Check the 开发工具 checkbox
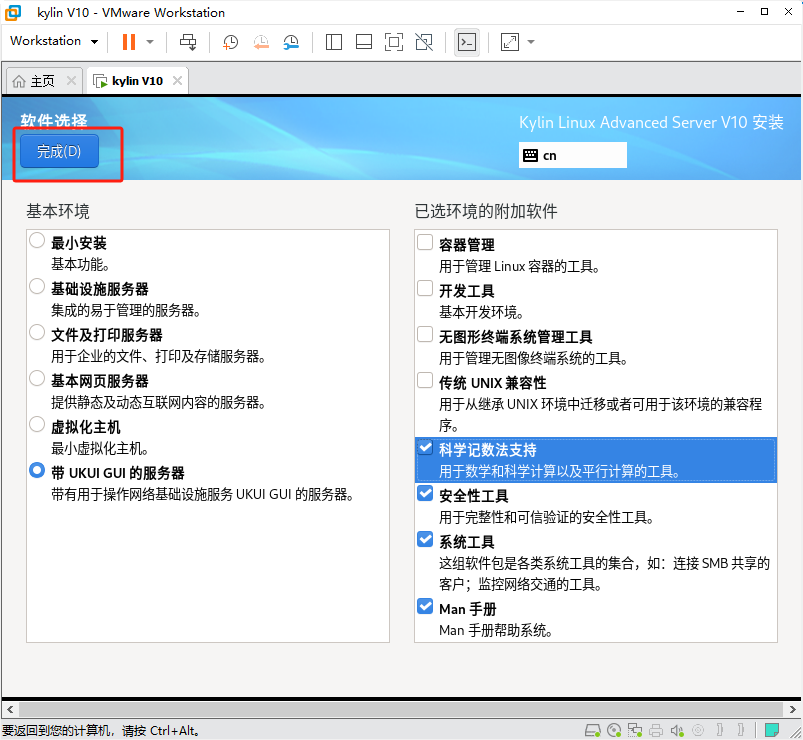Screen dimensions: 803x740 click(425, 288)
